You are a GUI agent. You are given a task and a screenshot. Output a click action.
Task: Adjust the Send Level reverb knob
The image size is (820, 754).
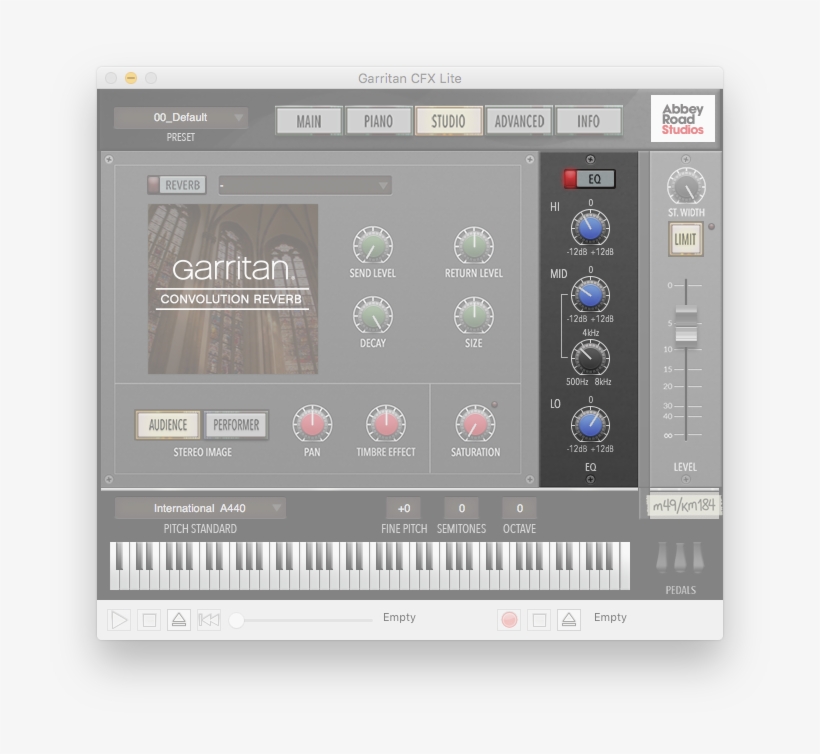[373, 243]
